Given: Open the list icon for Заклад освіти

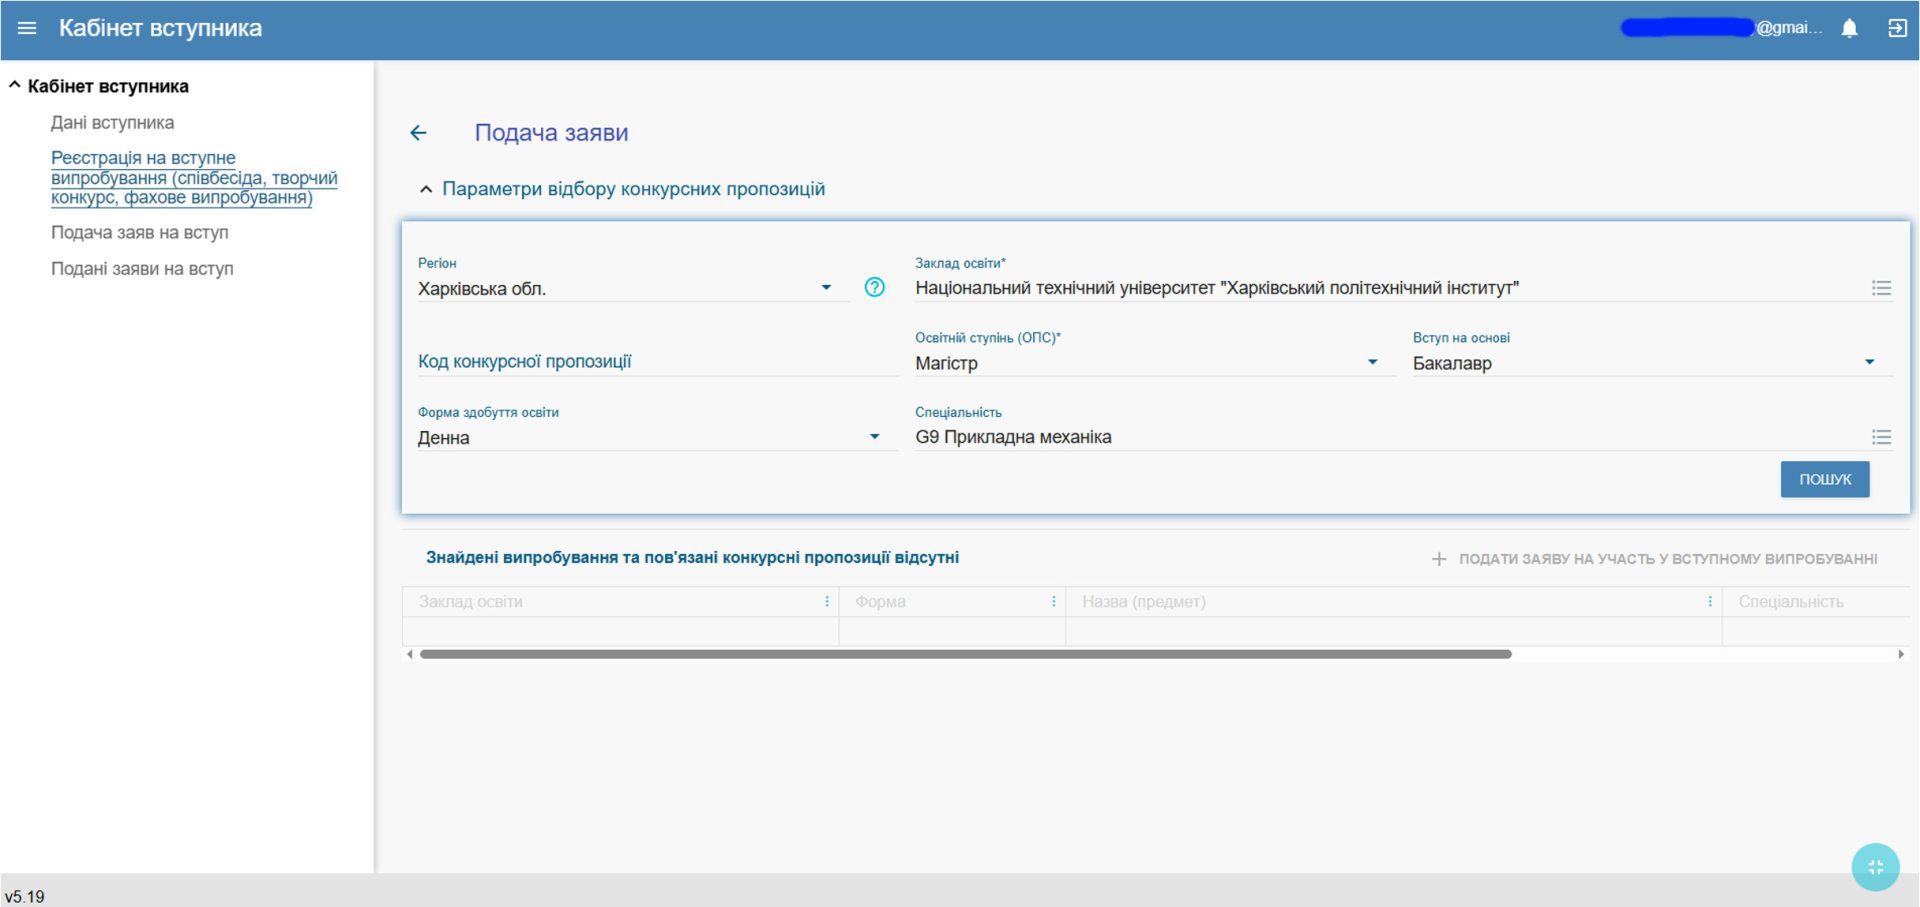Looking at the screenshot, I should 1881,288.
